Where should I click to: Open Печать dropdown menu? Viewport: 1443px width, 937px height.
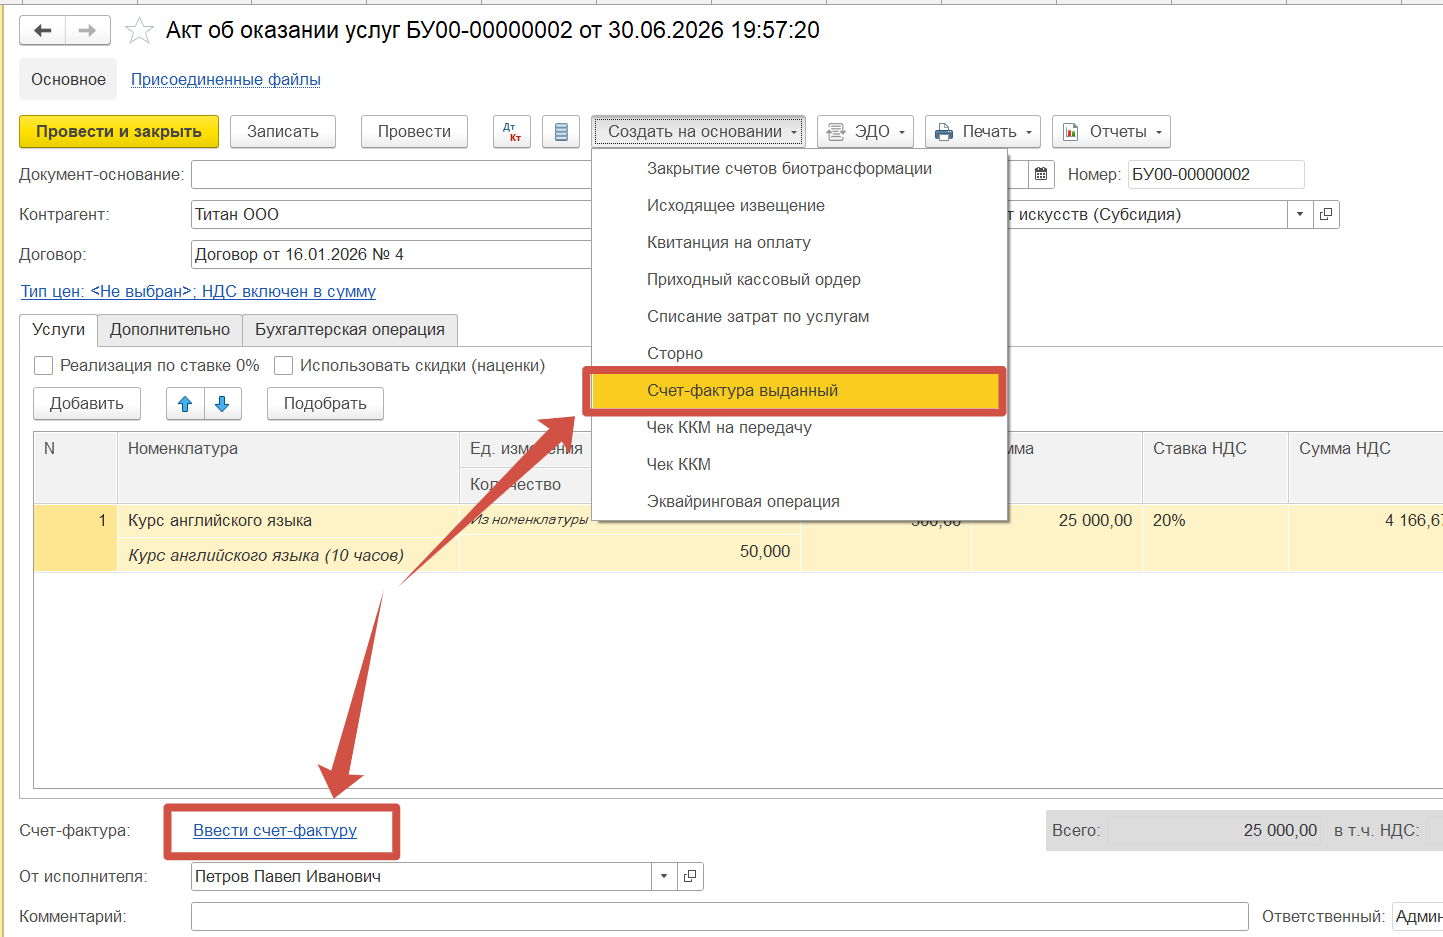point(983,132)
